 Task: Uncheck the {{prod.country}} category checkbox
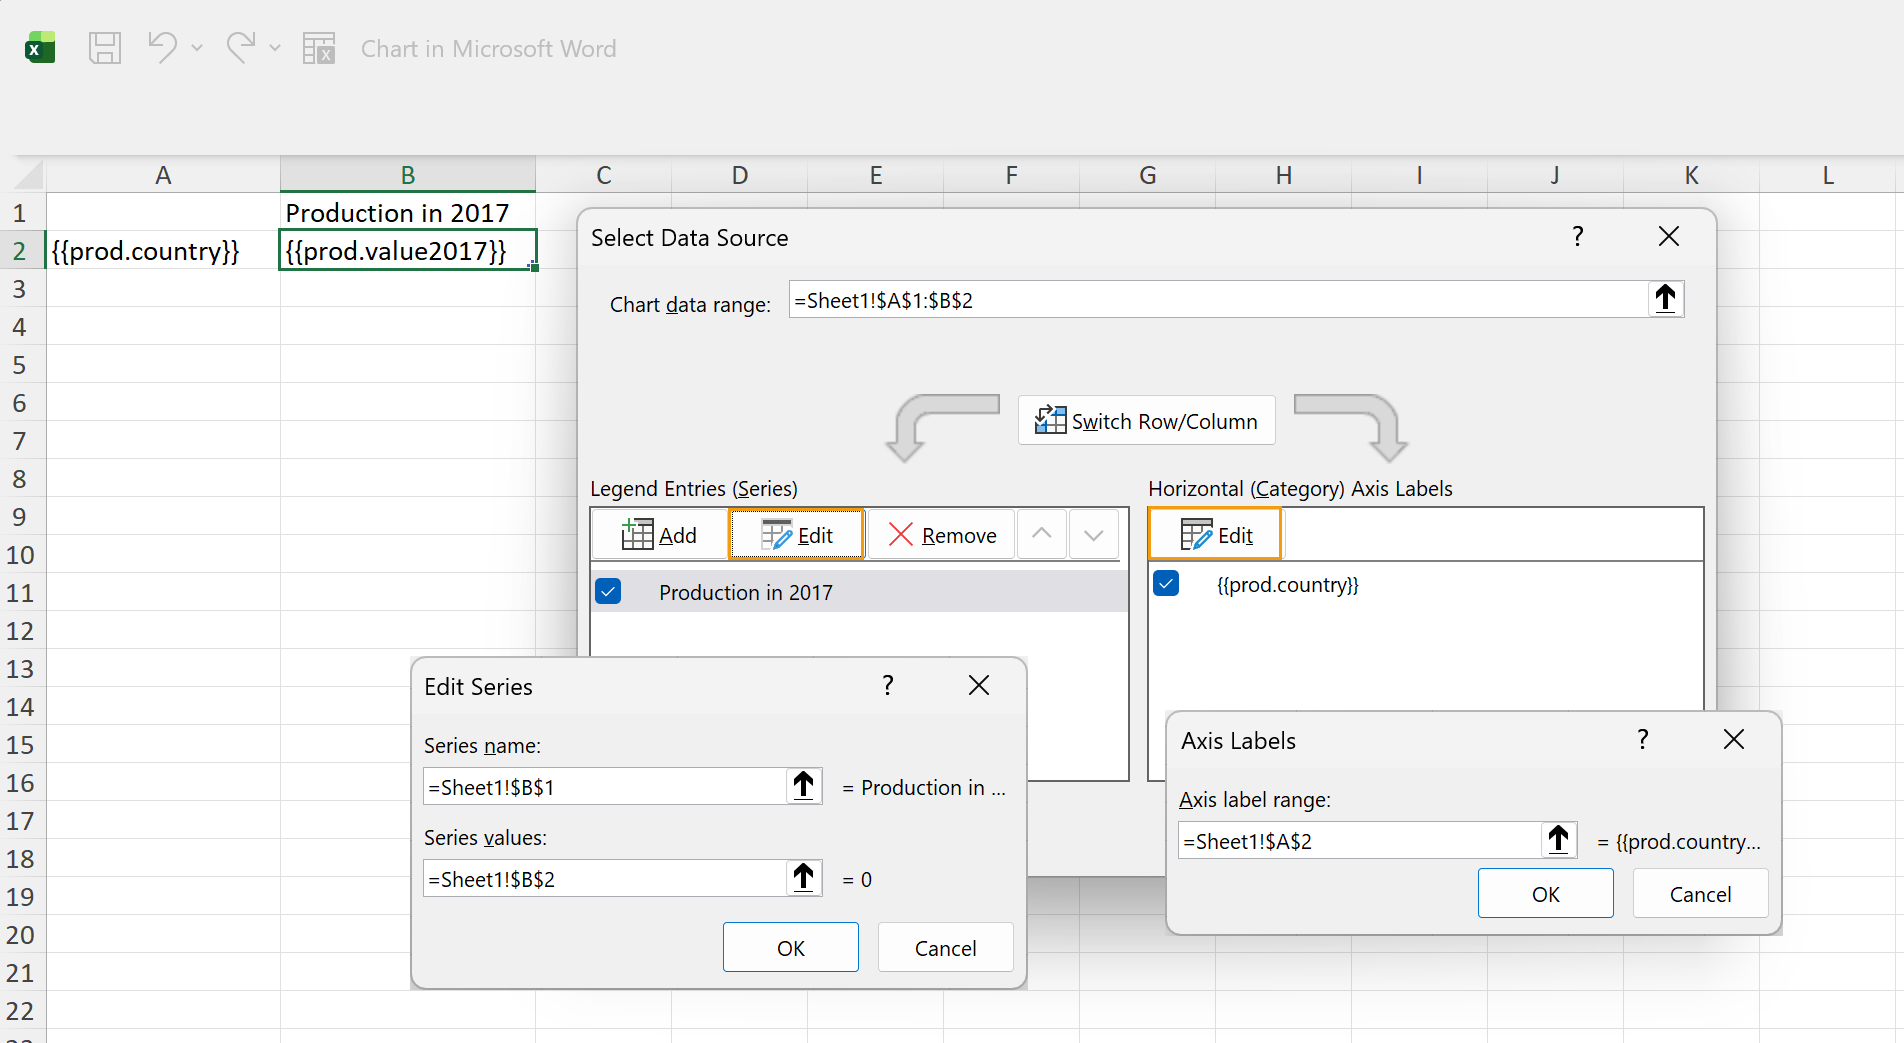coord(1166,583)
